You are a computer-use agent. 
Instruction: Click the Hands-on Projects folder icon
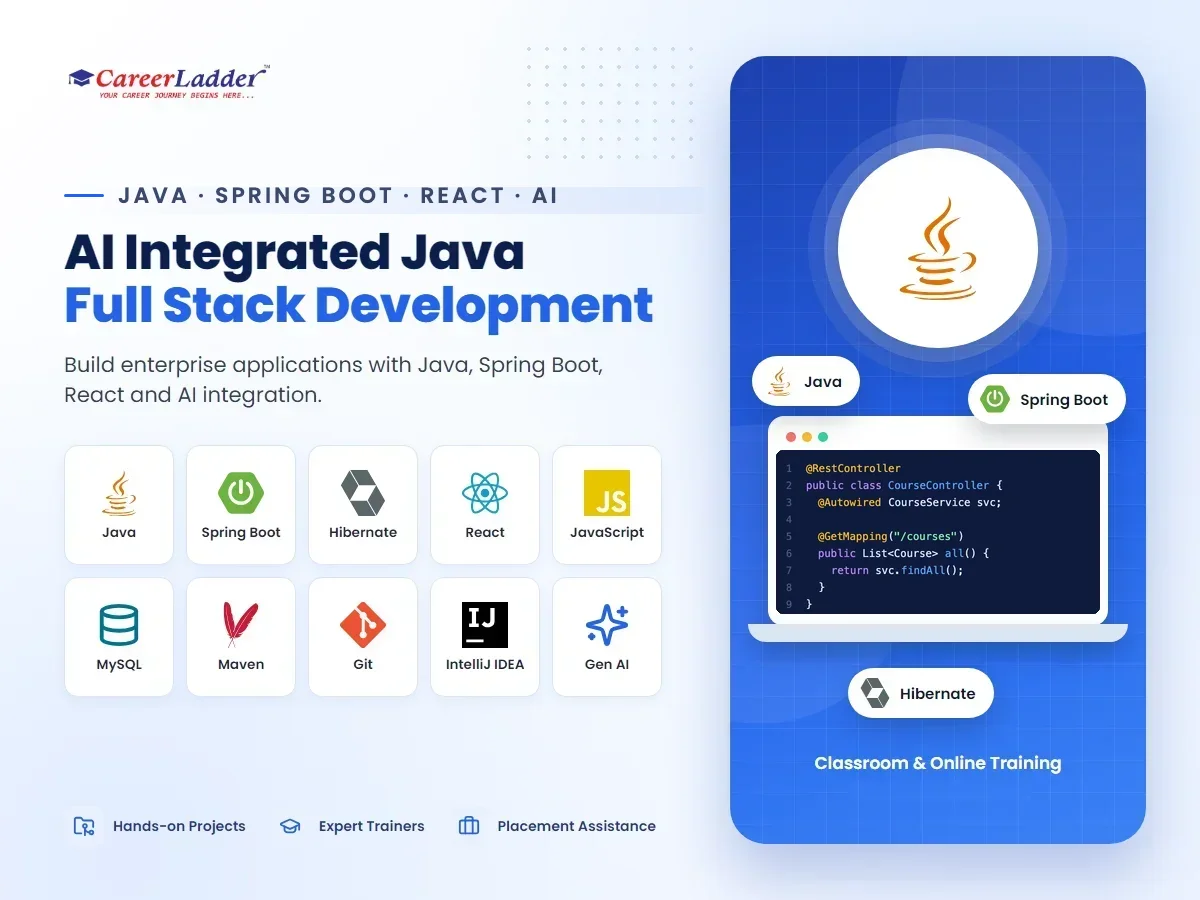tap(84, 826)
